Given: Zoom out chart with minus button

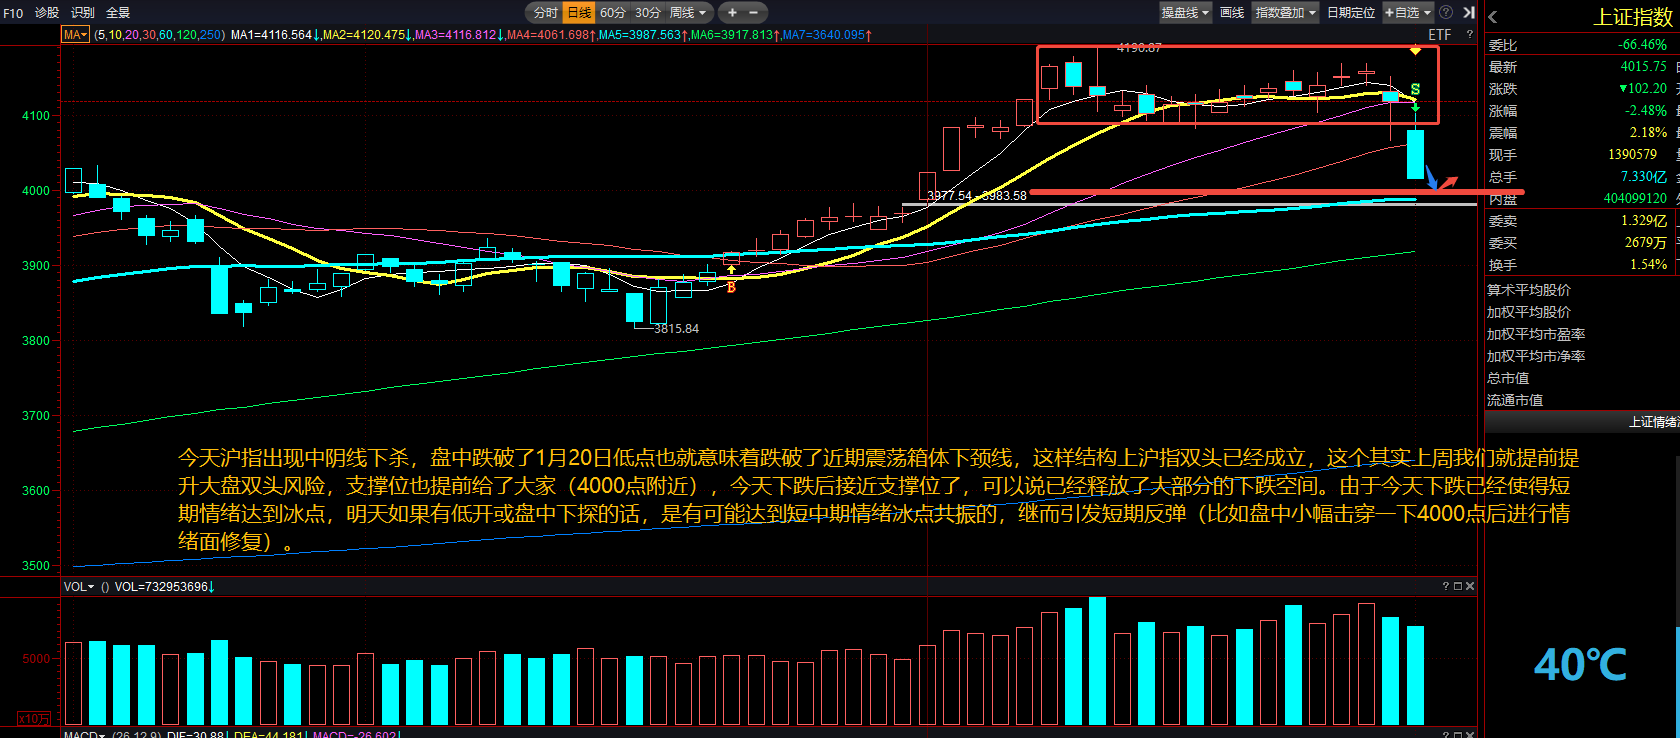Looking at the screenshot, I should click(754, 13).
